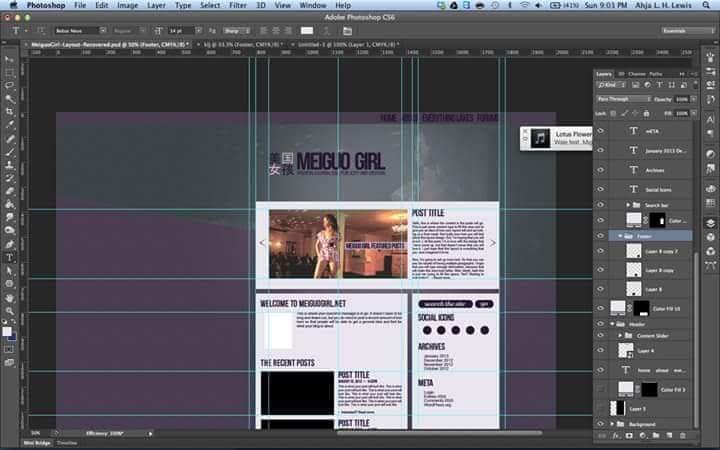Filter layers by type layers icon
720x450 pixels.
click(x=659, y=85)
